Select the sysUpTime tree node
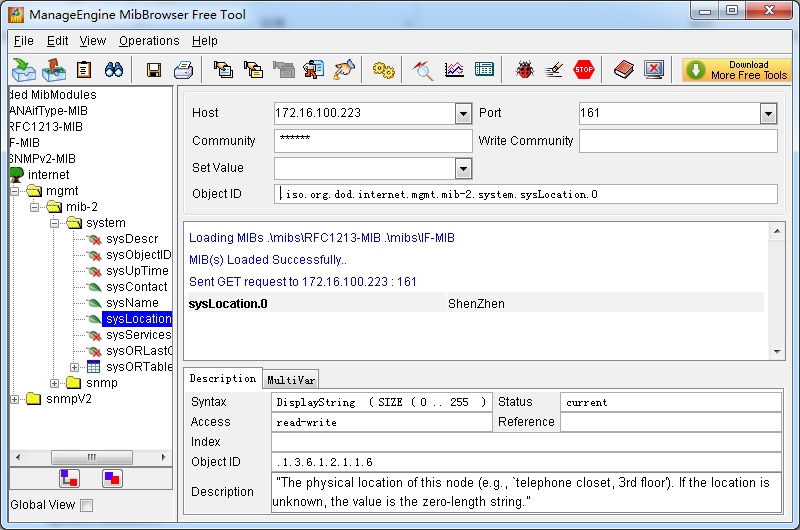The height and width of the screenshot is (530, 800). tap(137, 271)
